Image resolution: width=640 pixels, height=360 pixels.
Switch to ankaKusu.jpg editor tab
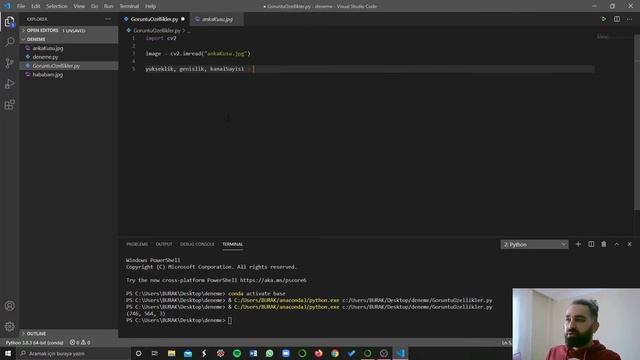[217, 19]
